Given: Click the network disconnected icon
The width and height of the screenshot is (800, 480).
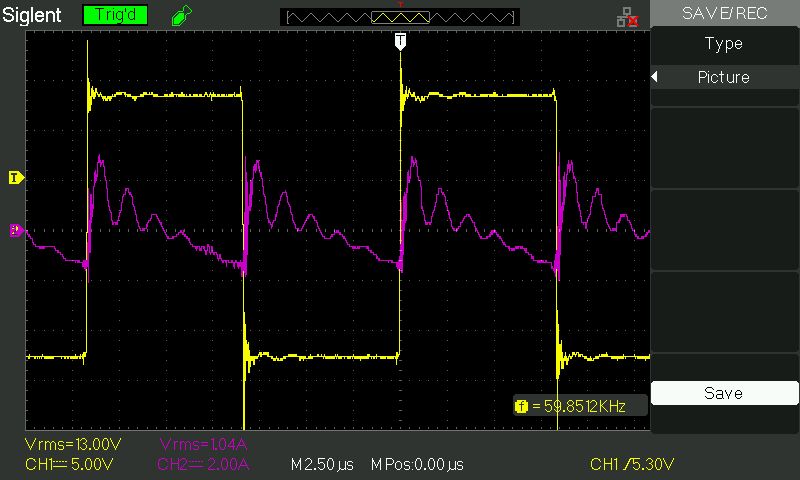Looking at the screenshot, I should click(627, 17).
